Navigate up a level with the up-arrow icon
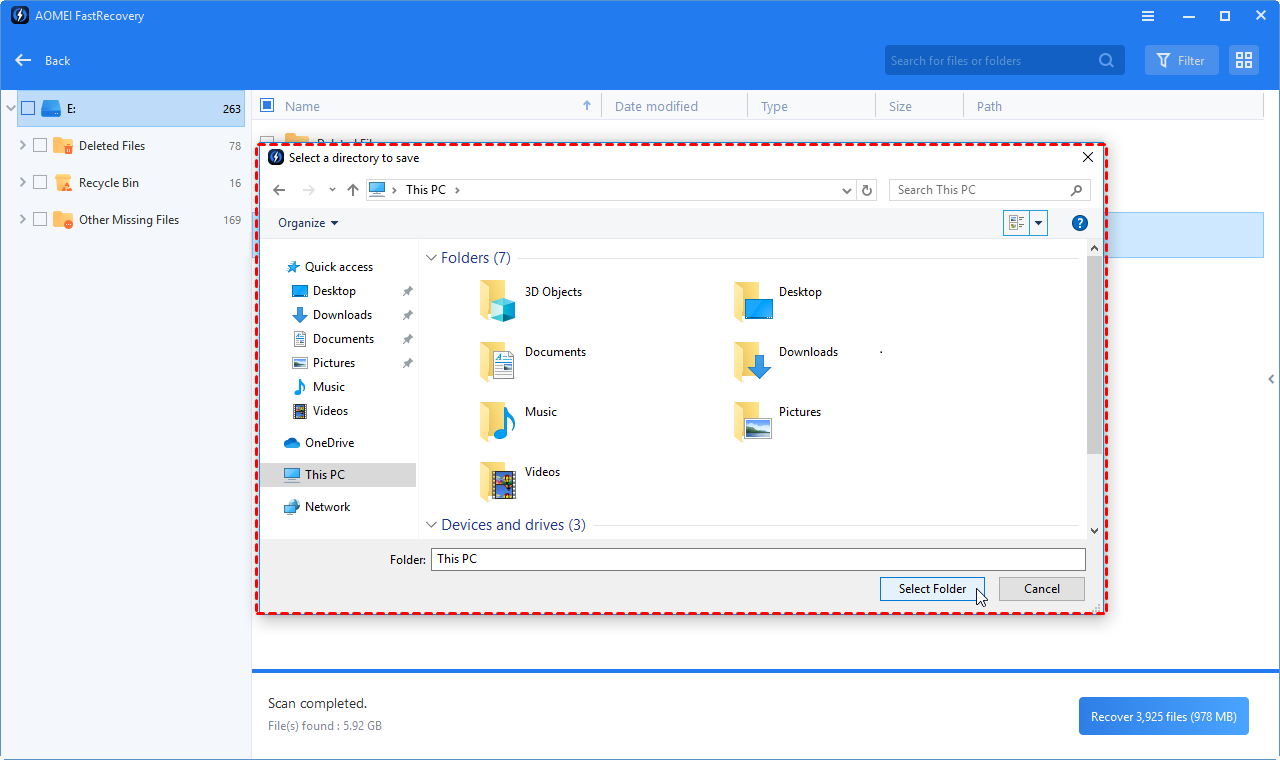 click(x=352, y=189)
